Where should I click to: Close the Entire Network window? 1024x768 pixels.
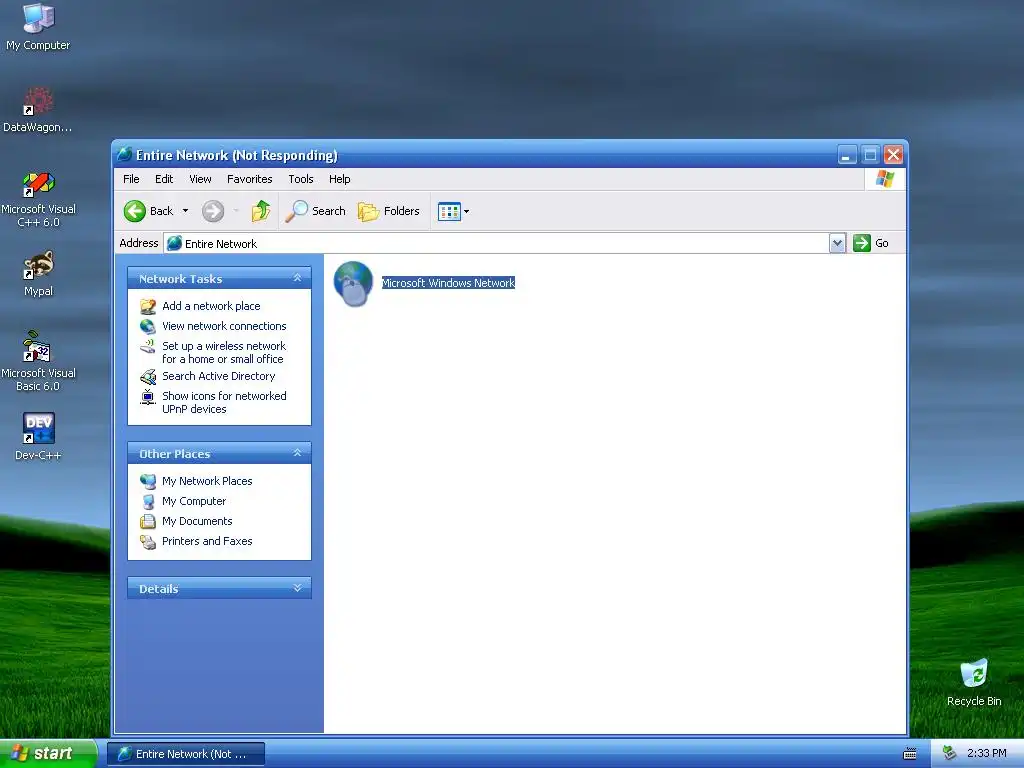click(893, 155)
